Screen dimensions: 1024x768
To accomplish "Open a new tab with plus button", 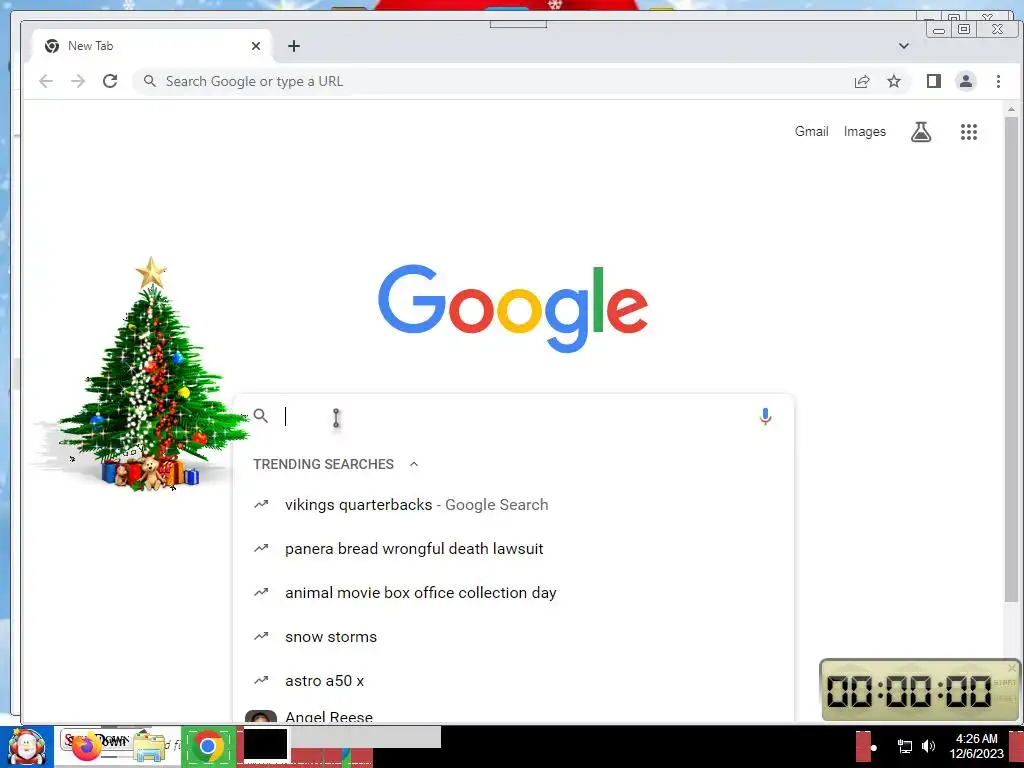I will point(294,46).
